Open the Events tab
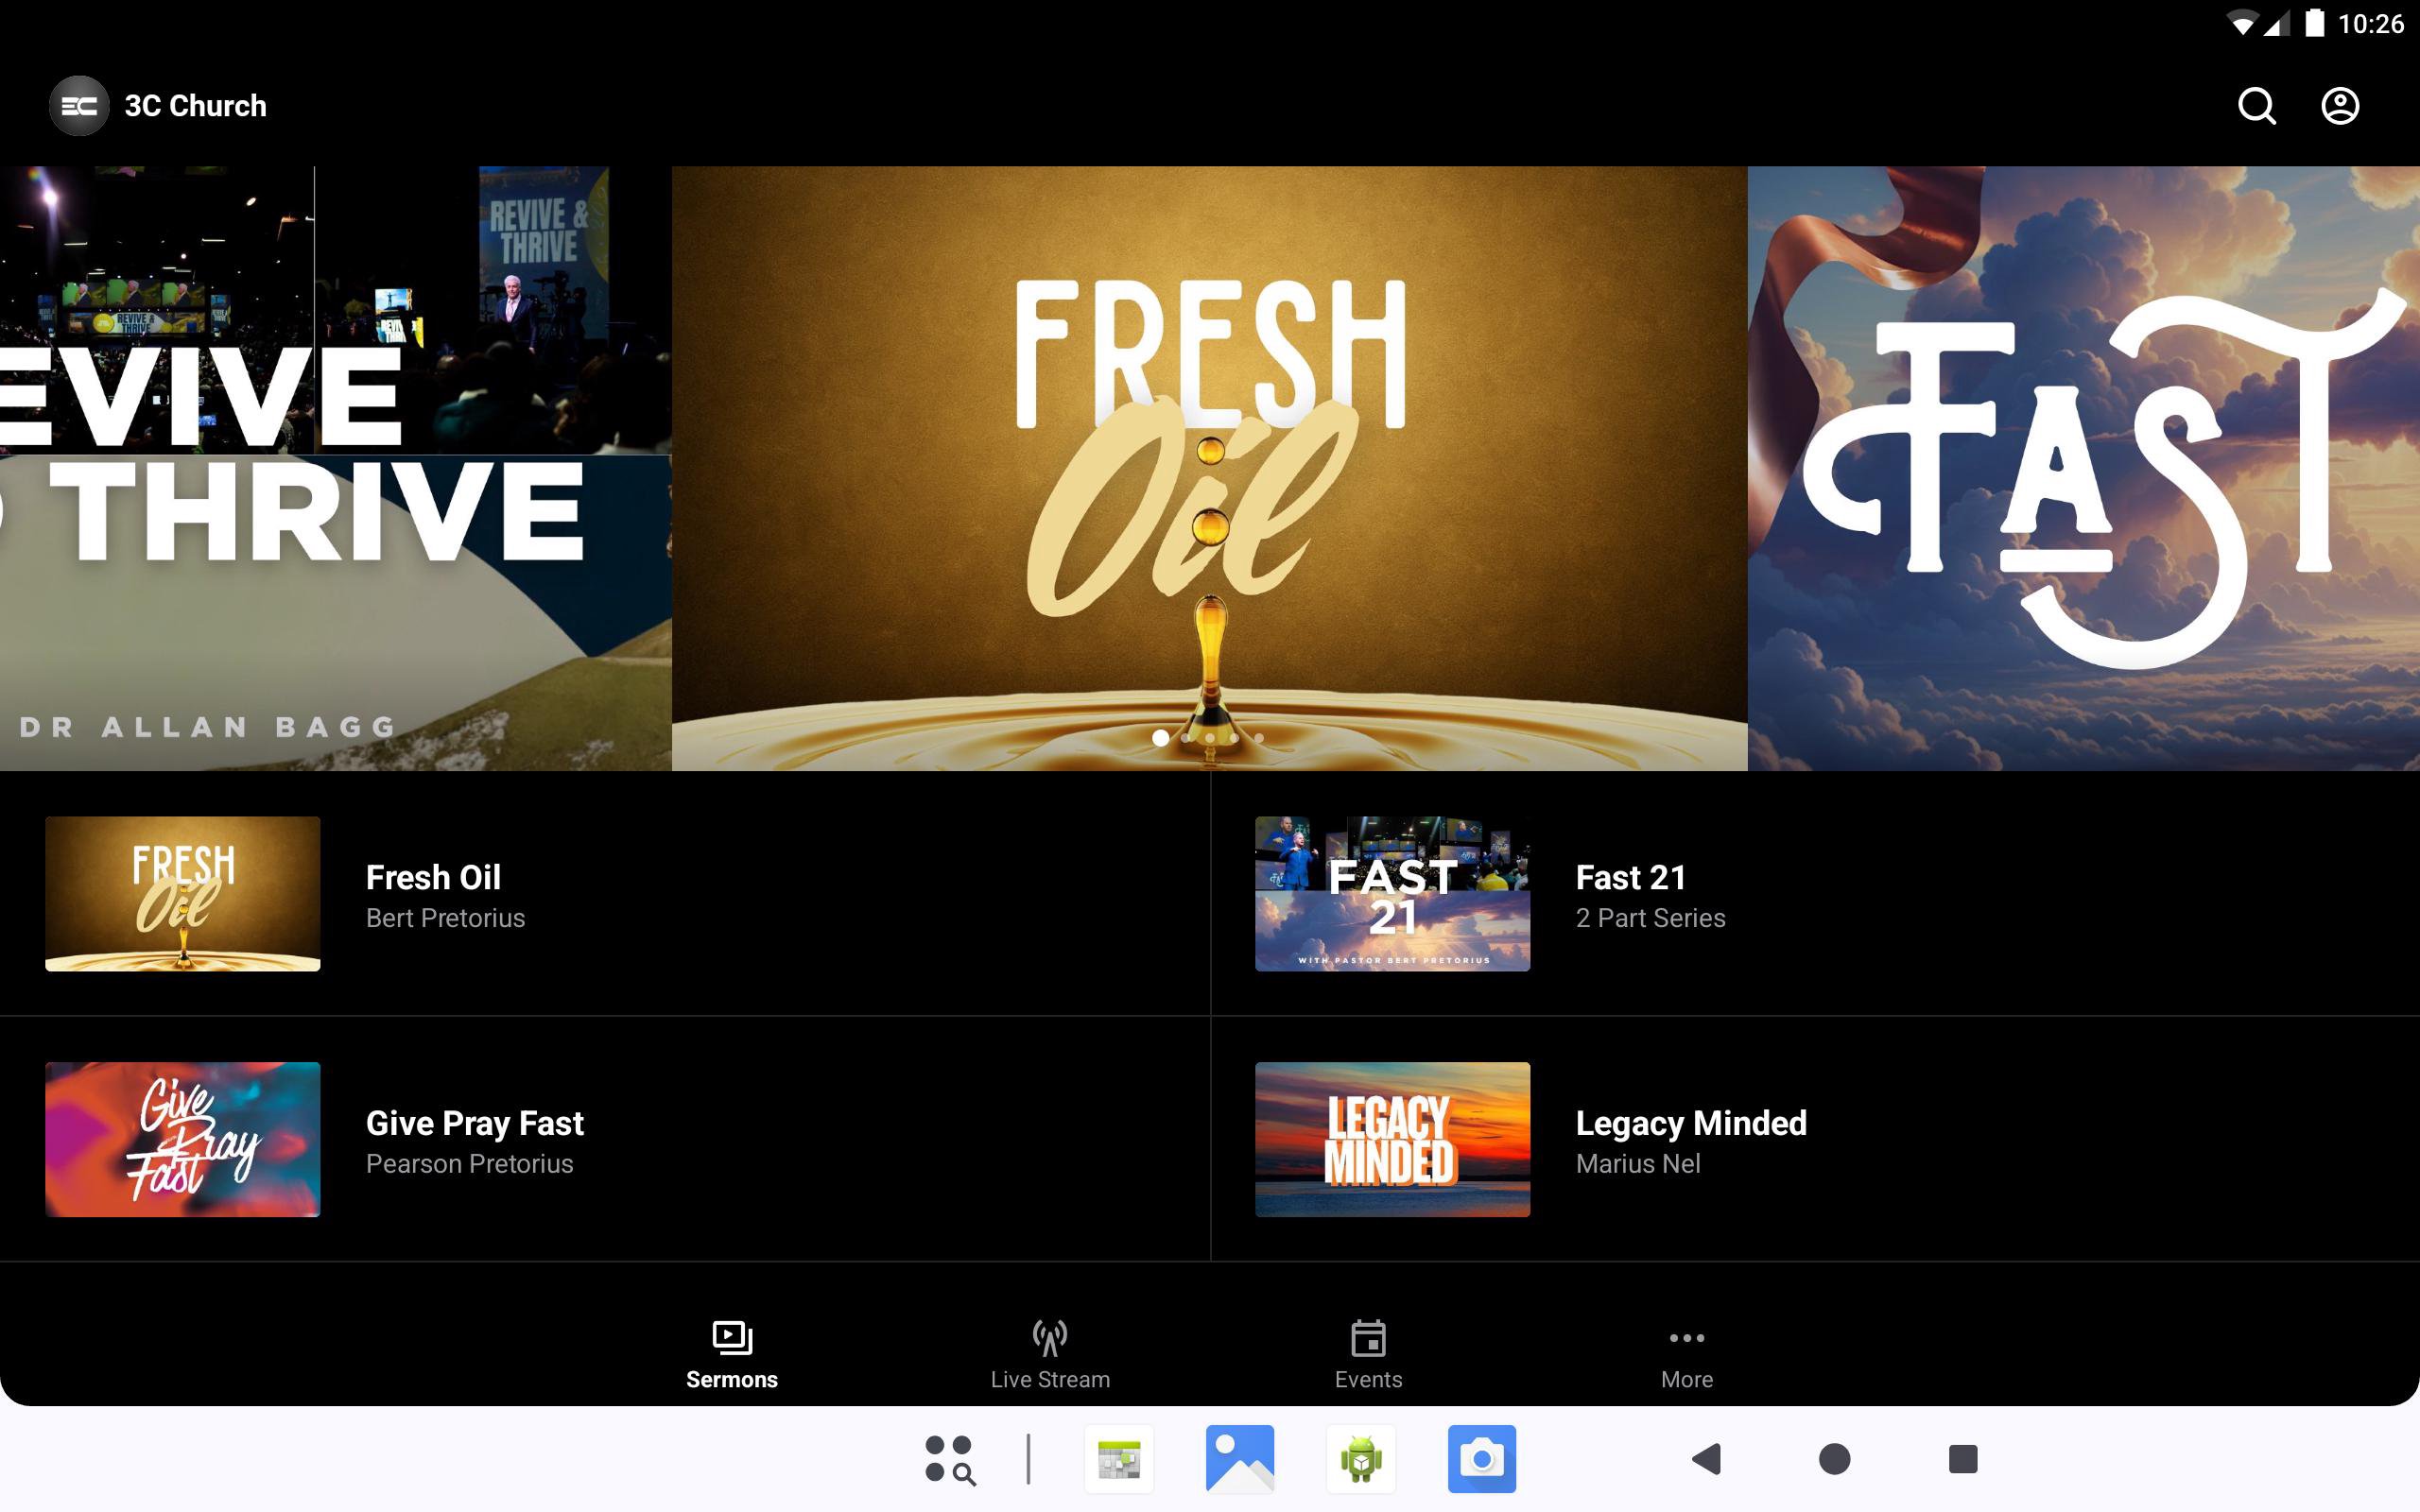 [x=1367, y=1354]
